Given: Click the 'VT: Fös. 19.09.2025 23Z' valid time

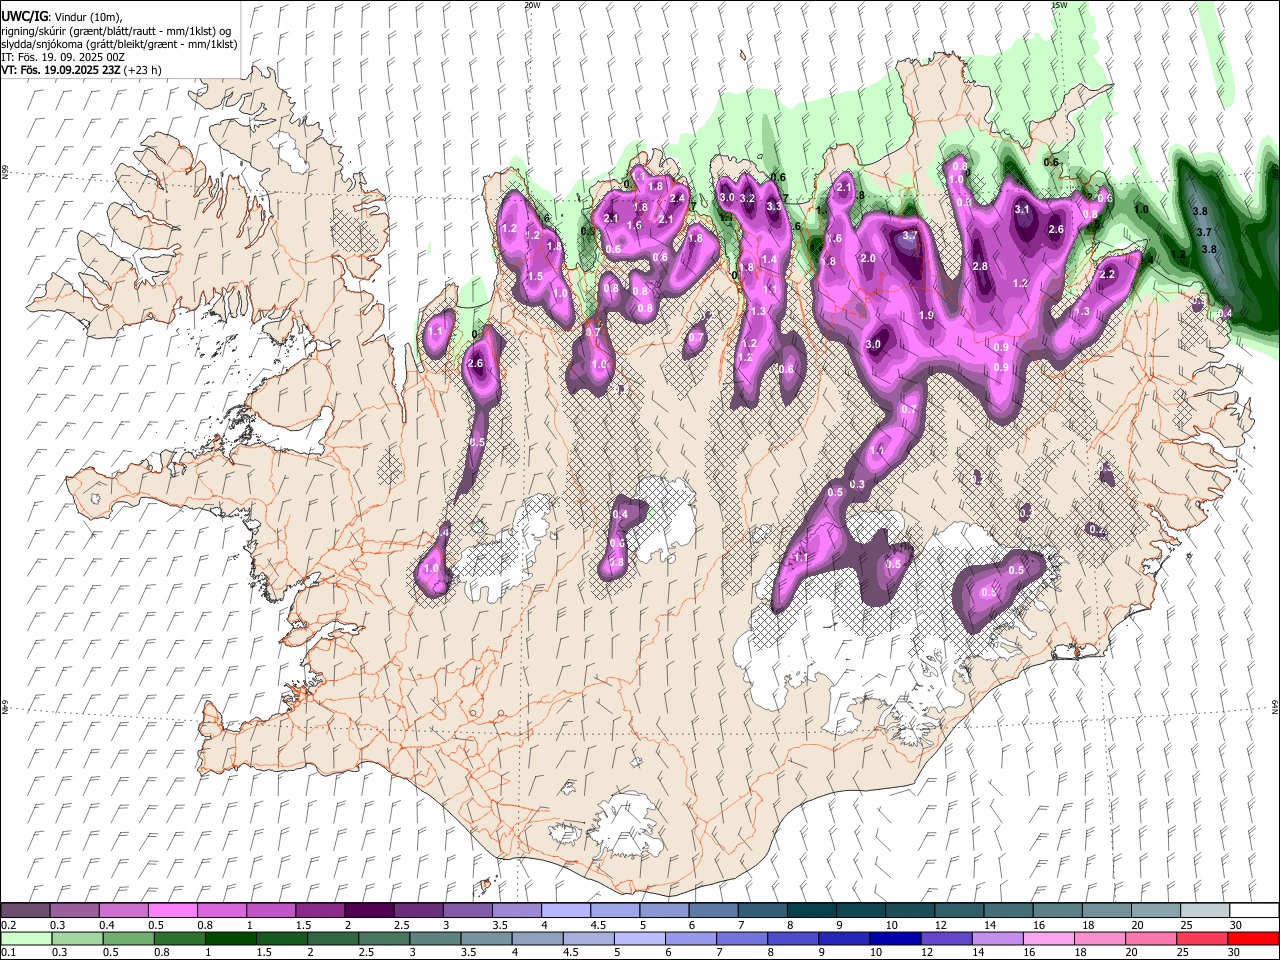Looking at the screenshot, I should [x=60, y=70].
